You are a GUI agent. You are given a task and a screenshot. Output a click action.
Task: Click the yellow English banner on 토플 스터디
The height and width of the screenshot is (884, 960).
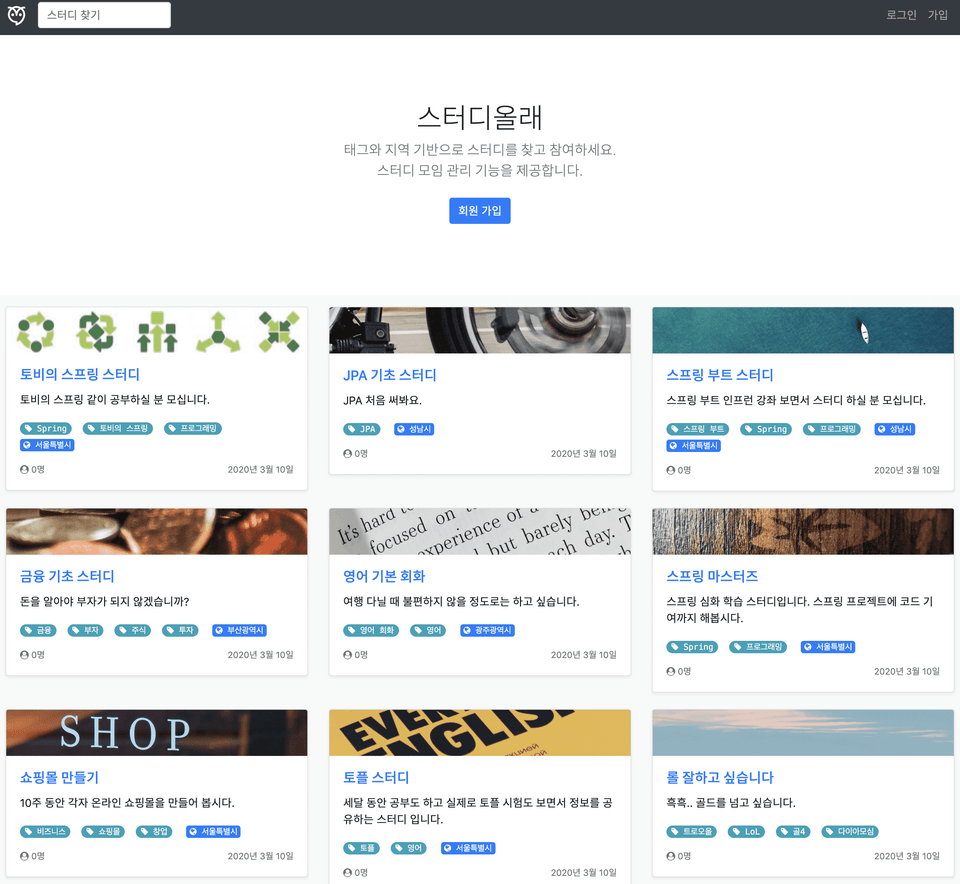click(x=480, y=733)
